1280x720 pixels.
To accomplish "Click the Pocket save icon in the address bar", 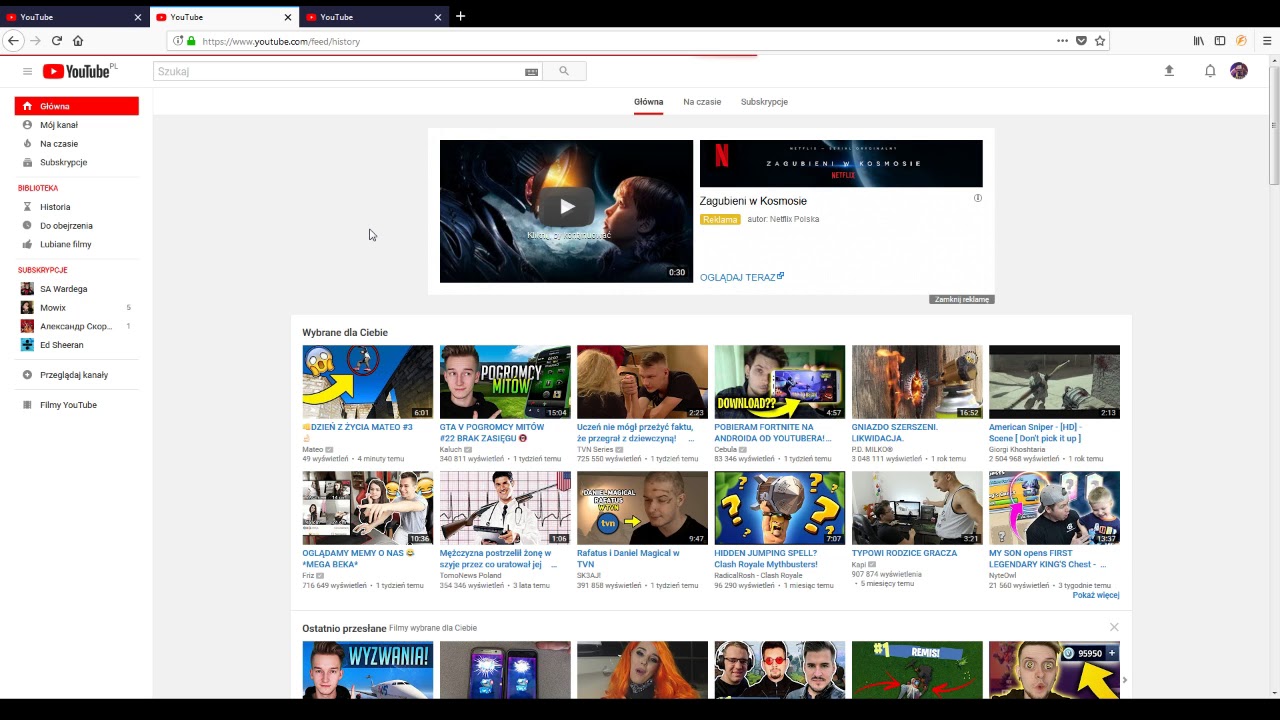I will coord(1081,41).
